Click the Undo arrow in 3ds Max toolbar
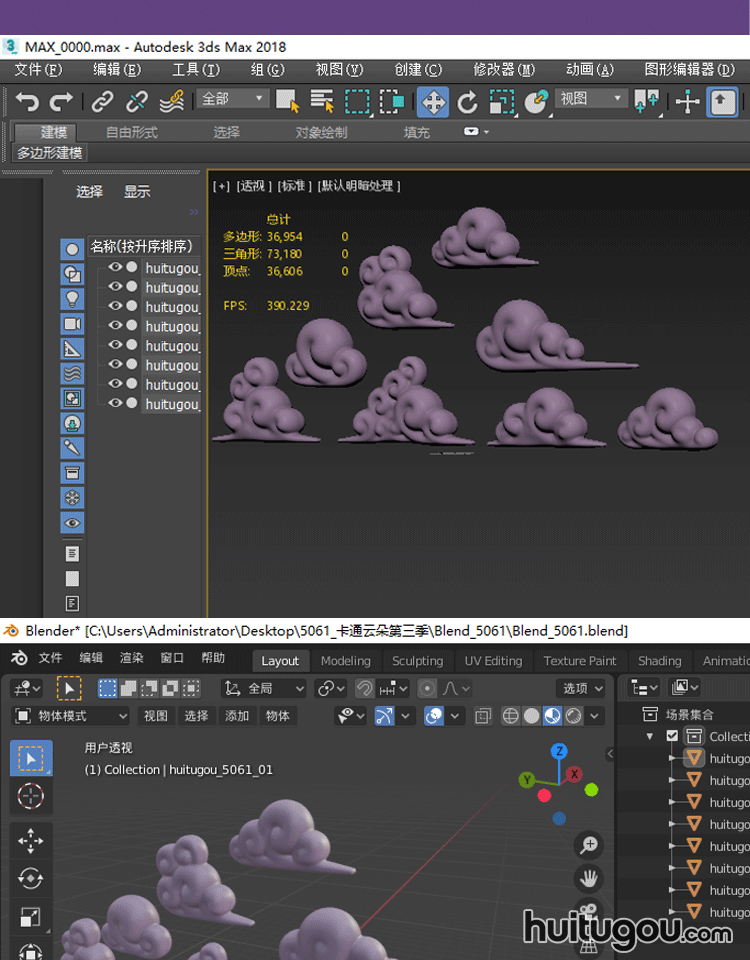Screen dimensions: 750x960 (x=27, y=102)
